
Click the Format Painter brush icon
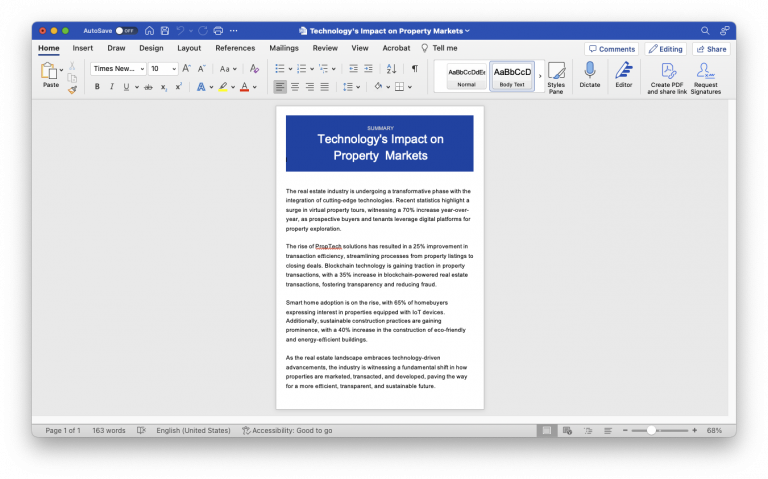tap(72, 90)
